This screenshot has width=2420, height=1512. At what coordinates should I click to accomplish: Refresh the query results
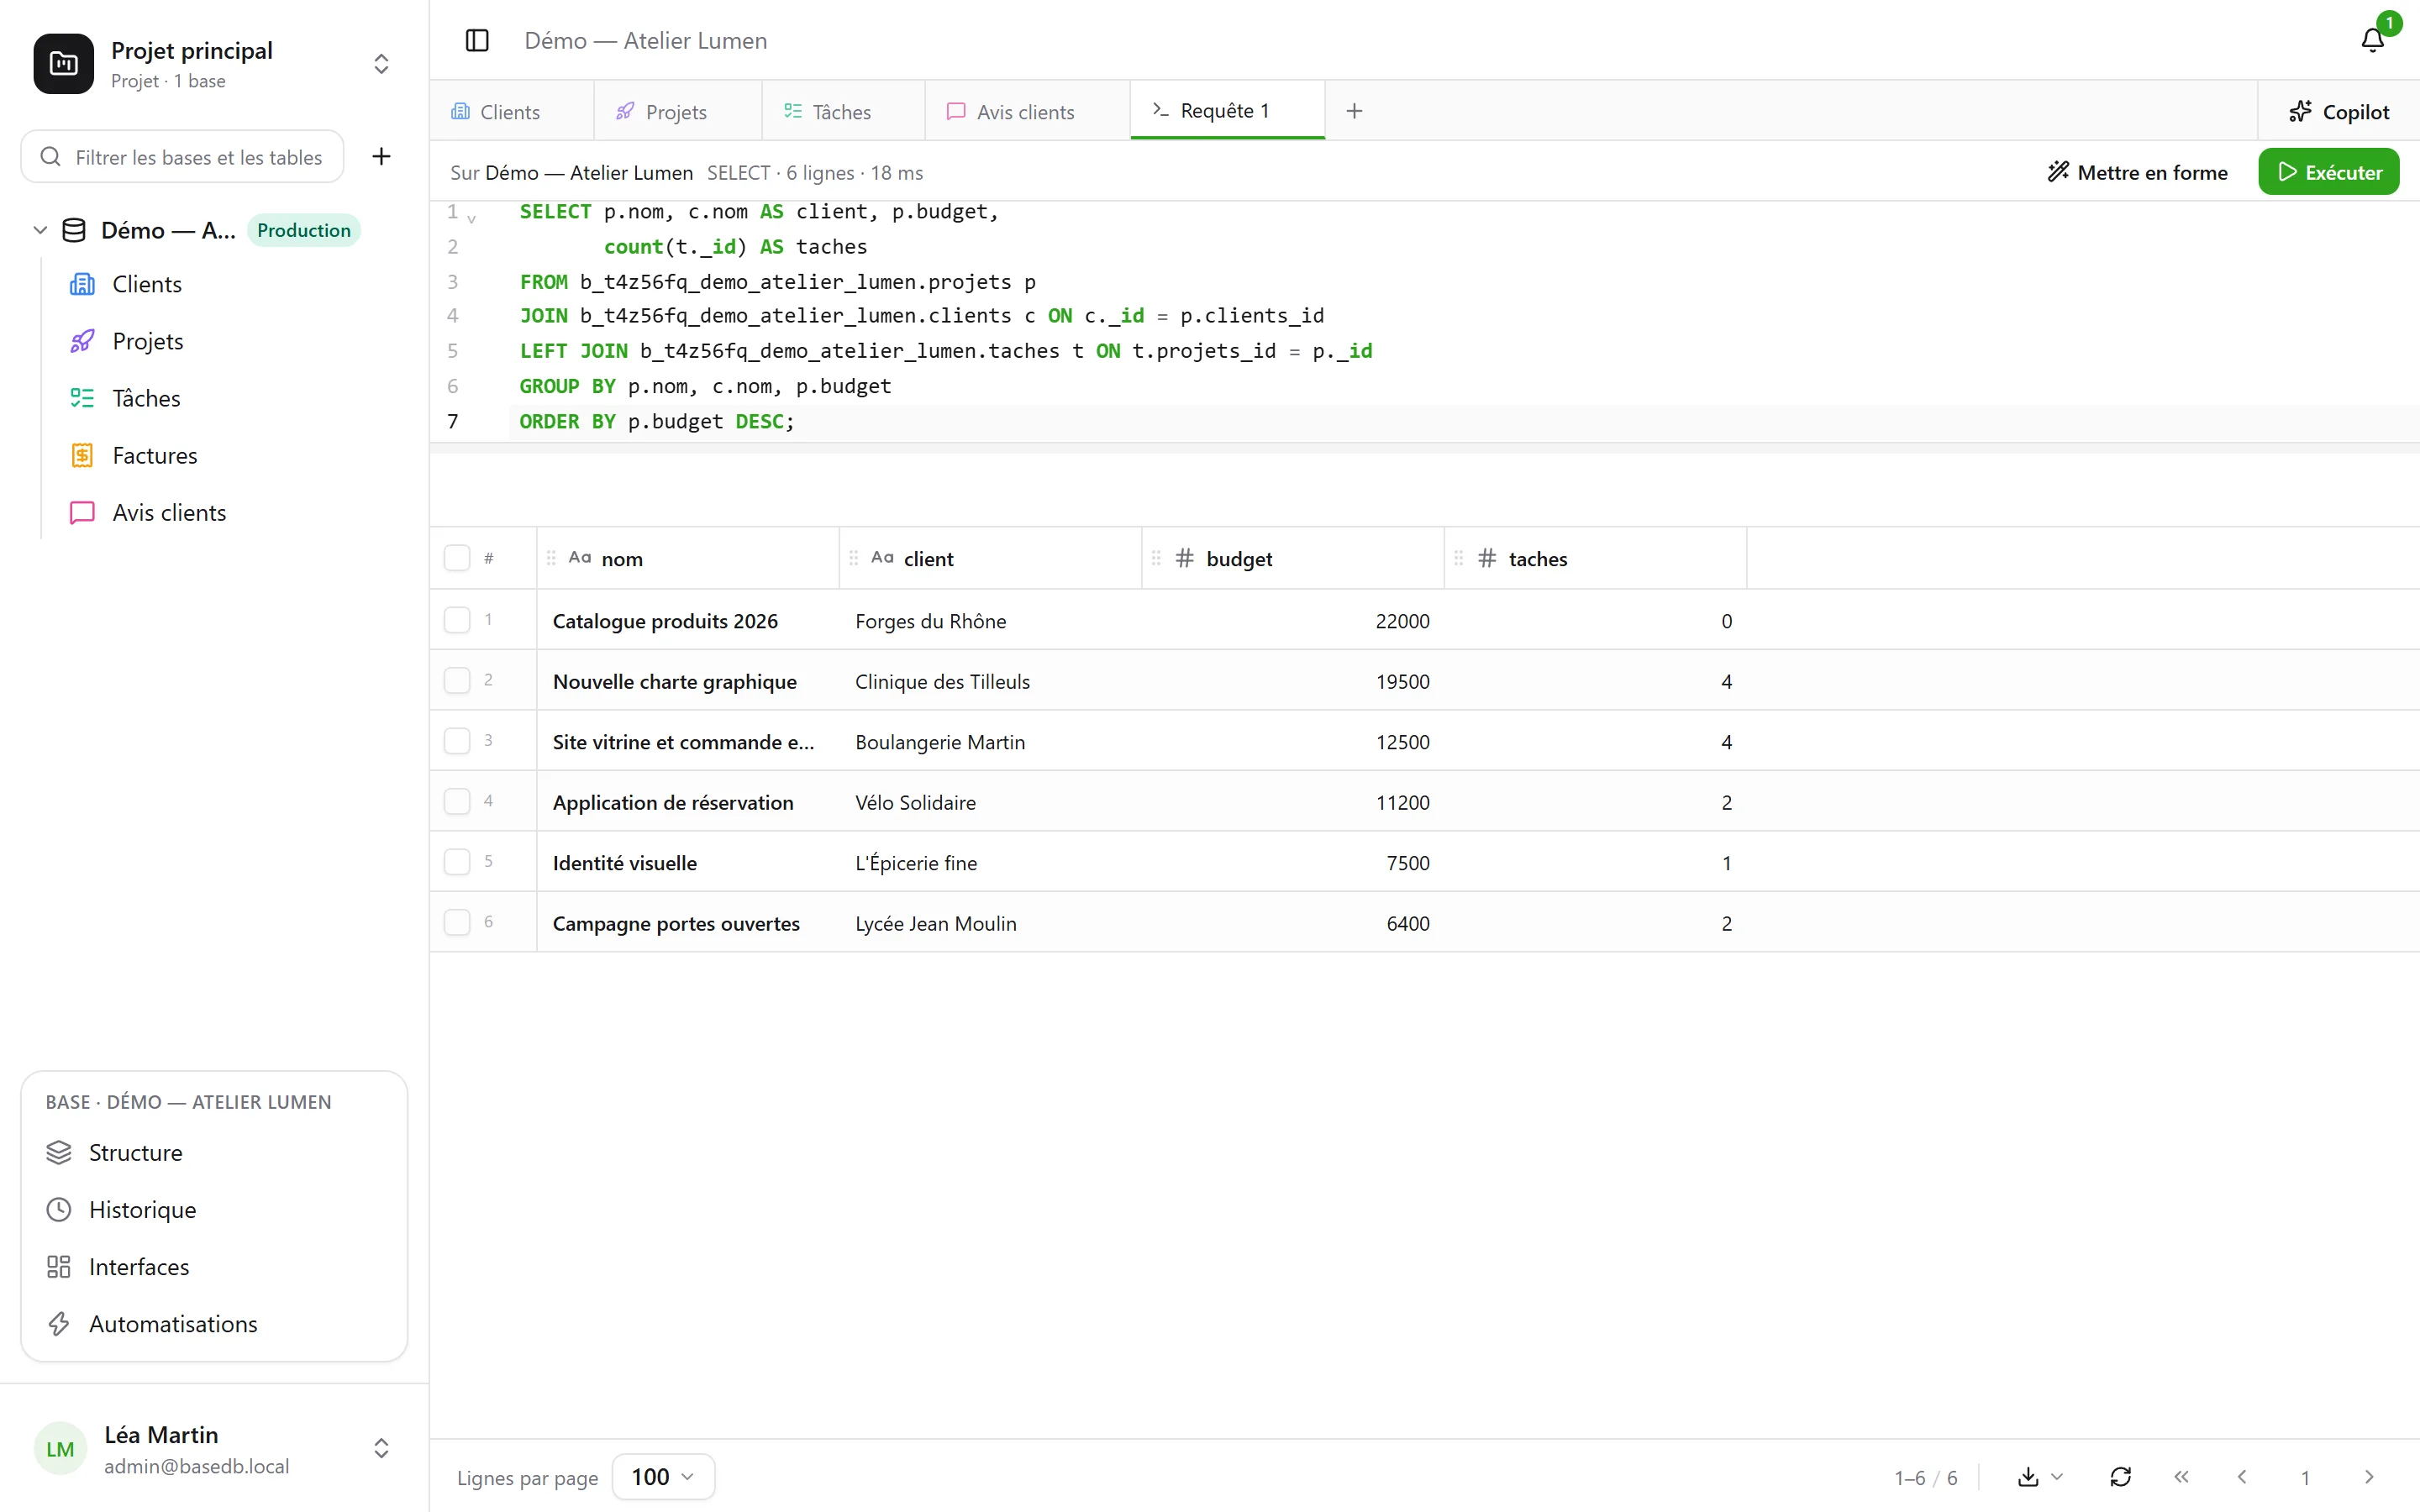(2120, 1476)
